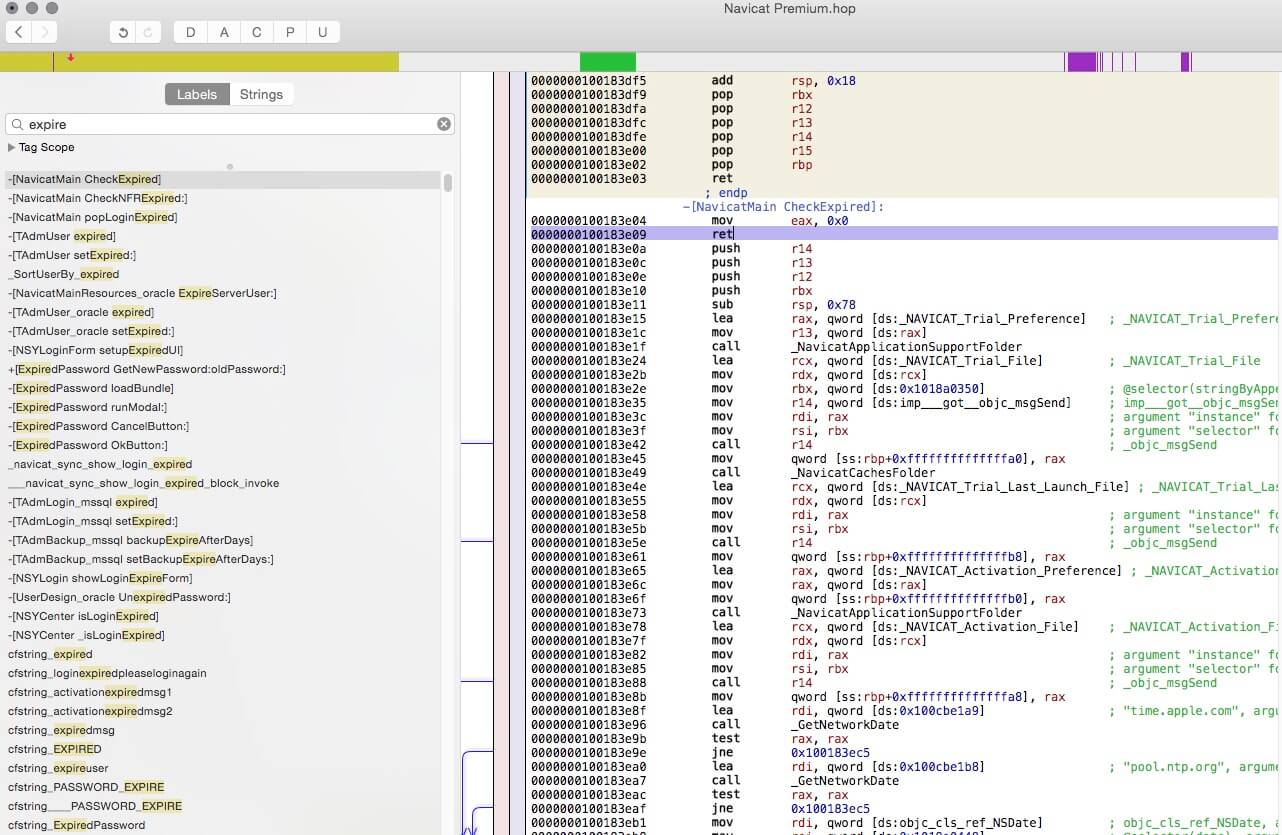The height and width of the screenshot is (835, 1282).
Task: Switch to the Strings tab
Action: (x=262, y=94)
